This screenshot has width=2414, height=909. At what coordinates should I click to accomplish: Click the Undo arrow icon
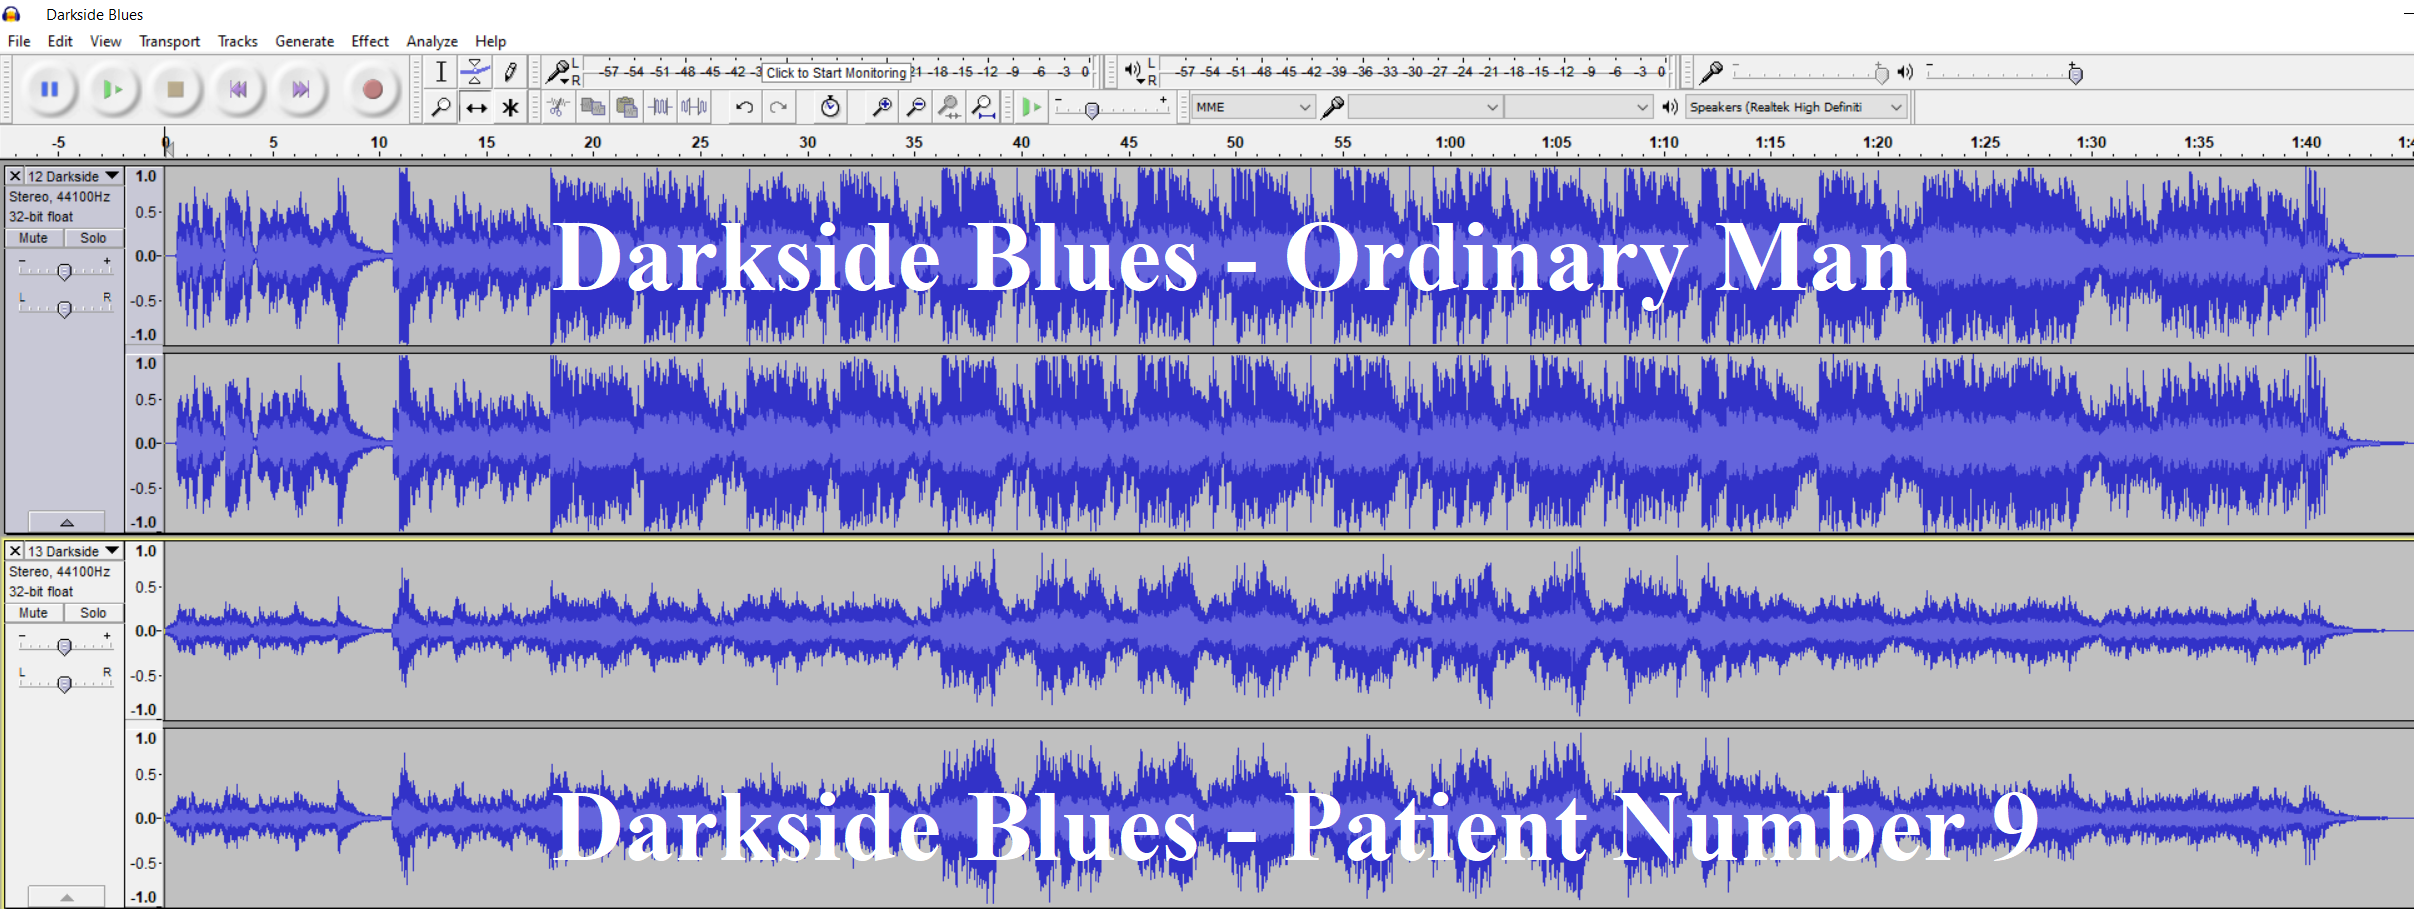click(x=744, y=107)
